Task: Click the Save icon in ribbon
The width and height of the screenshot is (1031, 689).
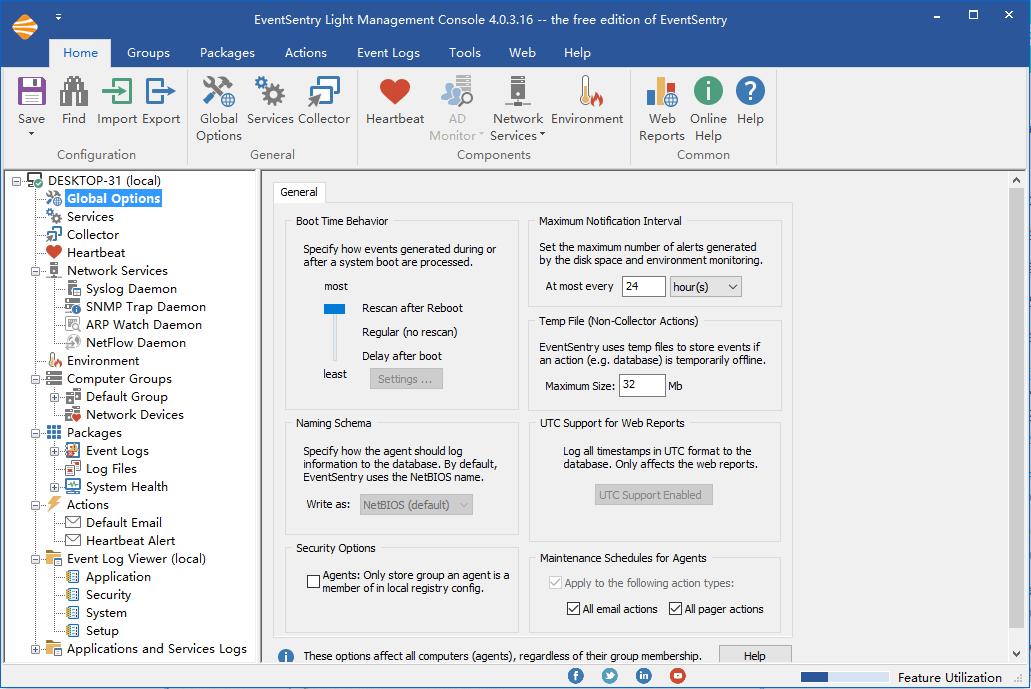Action: coord(31,91)
